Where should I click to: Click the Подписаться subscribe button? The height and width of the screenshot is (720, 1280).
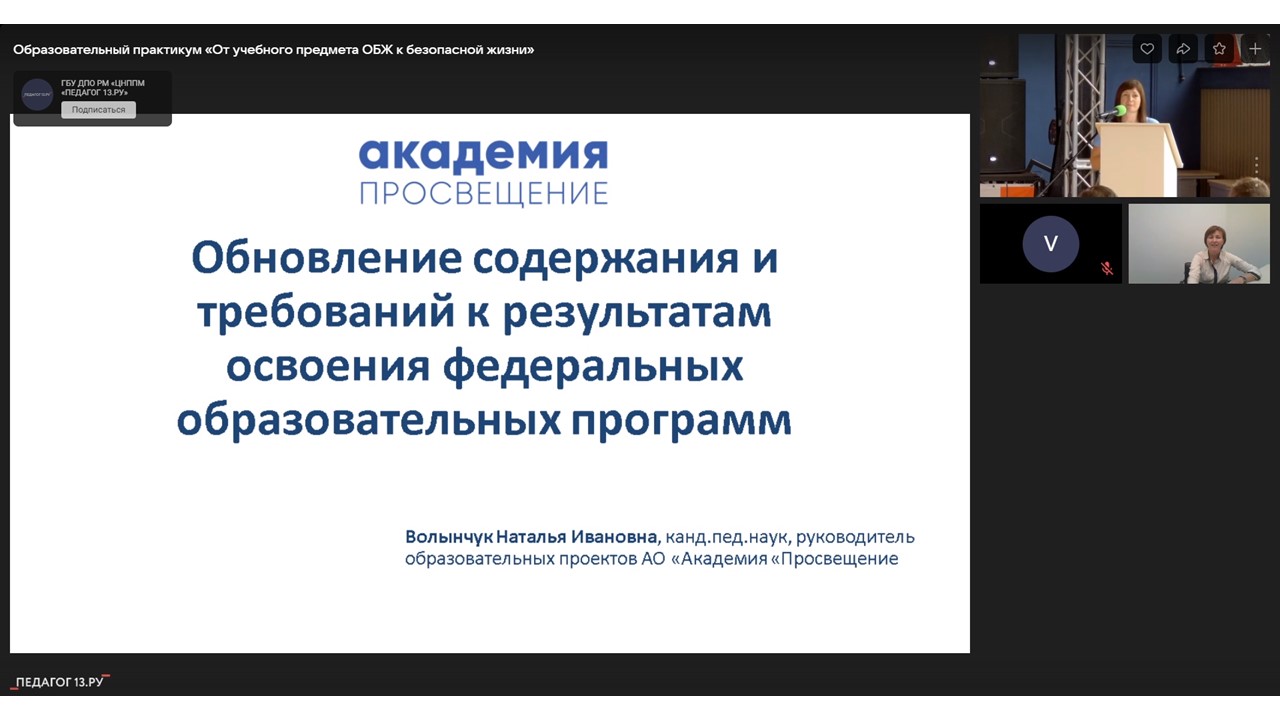coord(98,110)
